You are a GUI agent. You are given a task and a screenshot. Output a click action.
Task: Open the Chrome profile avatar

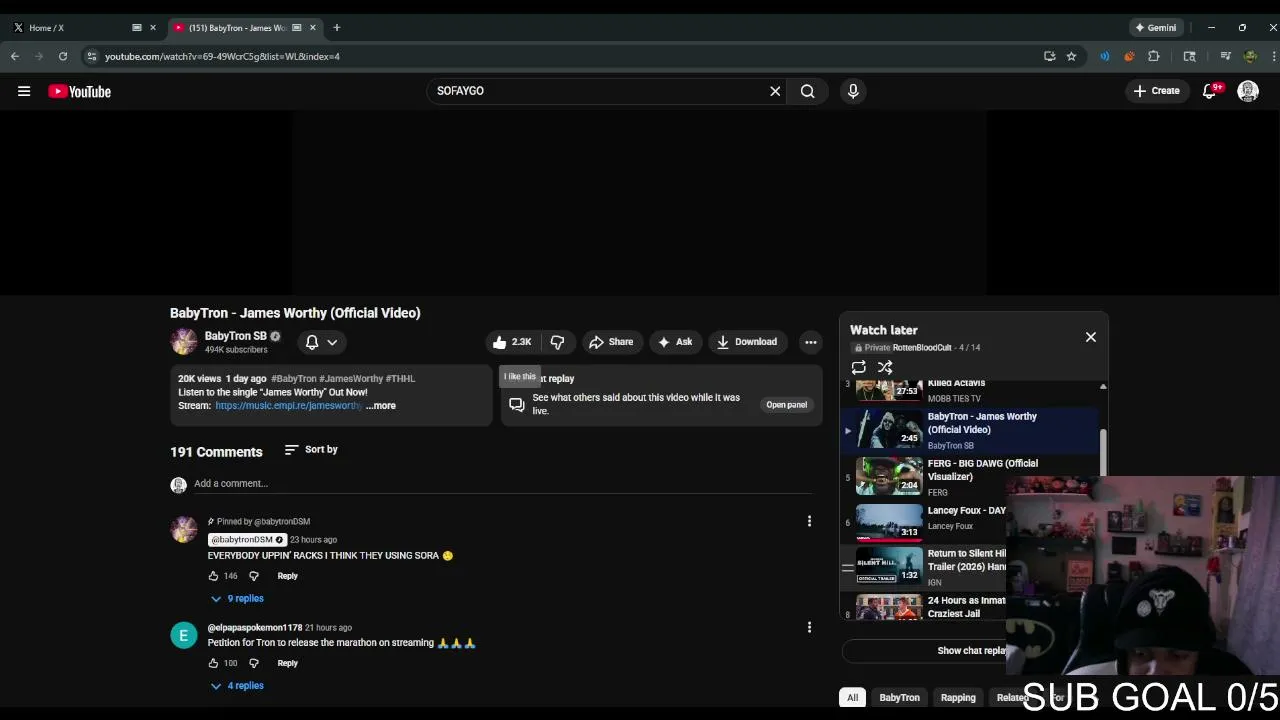[1250, 56]
